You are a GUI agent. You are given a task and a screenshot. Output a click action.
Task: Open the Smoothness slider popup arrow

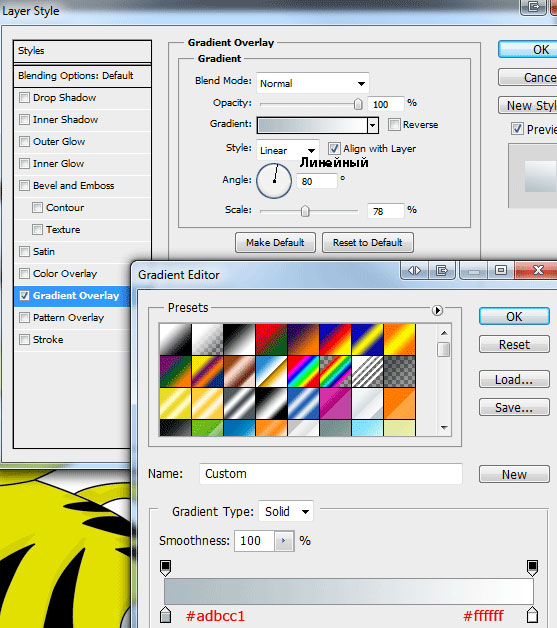pos(284,541)
